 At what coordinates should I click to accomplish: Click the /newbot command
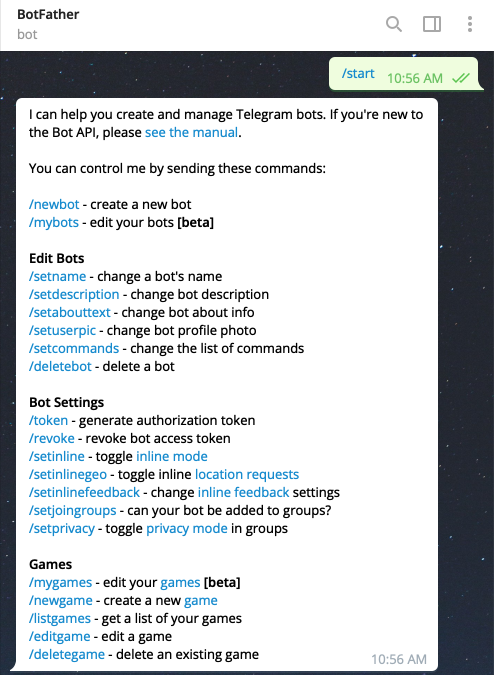54,204
